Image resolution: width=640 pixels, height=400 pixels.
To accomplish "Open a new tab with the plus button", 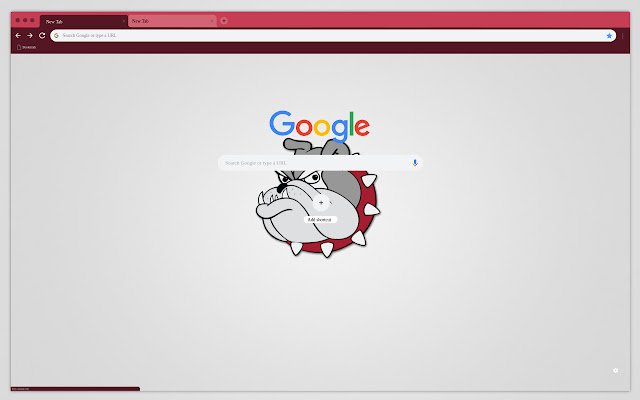I will point(224,21).
